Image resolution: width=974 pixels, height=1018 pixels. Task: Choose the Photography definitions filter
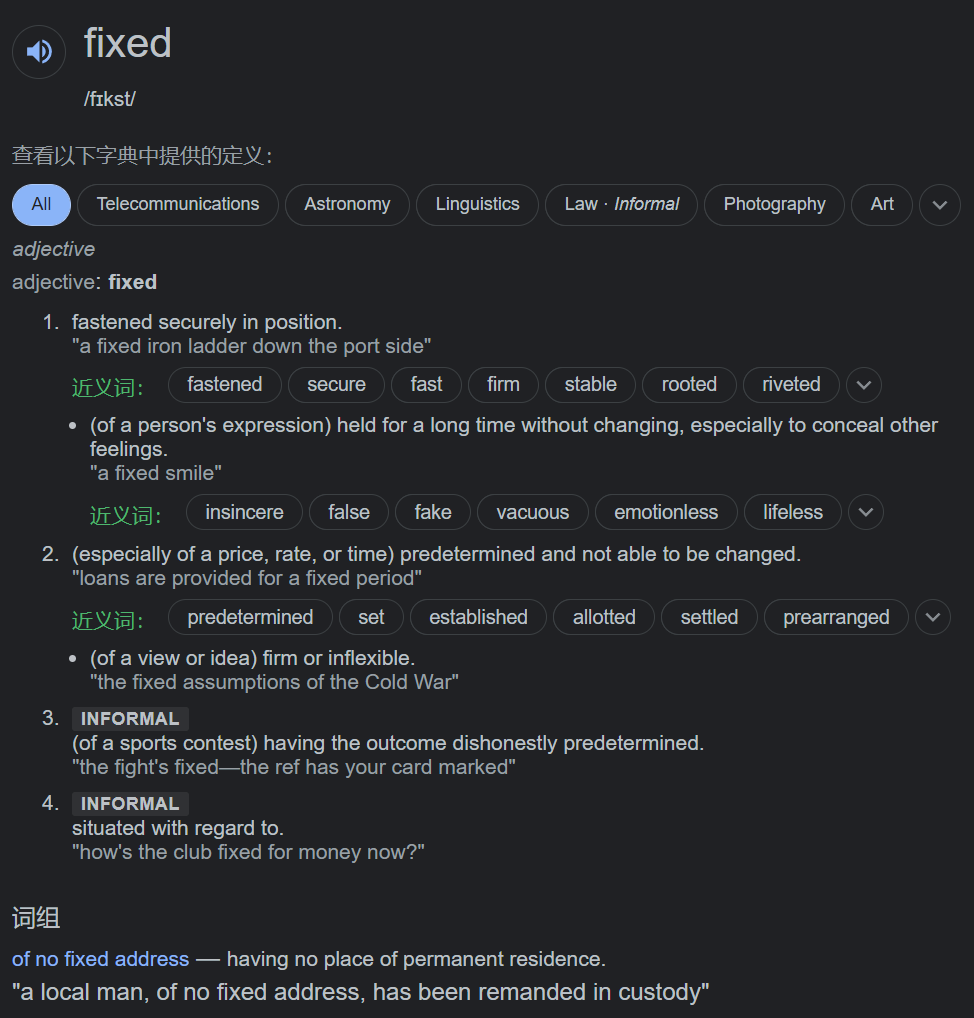[x=774, y=204]
